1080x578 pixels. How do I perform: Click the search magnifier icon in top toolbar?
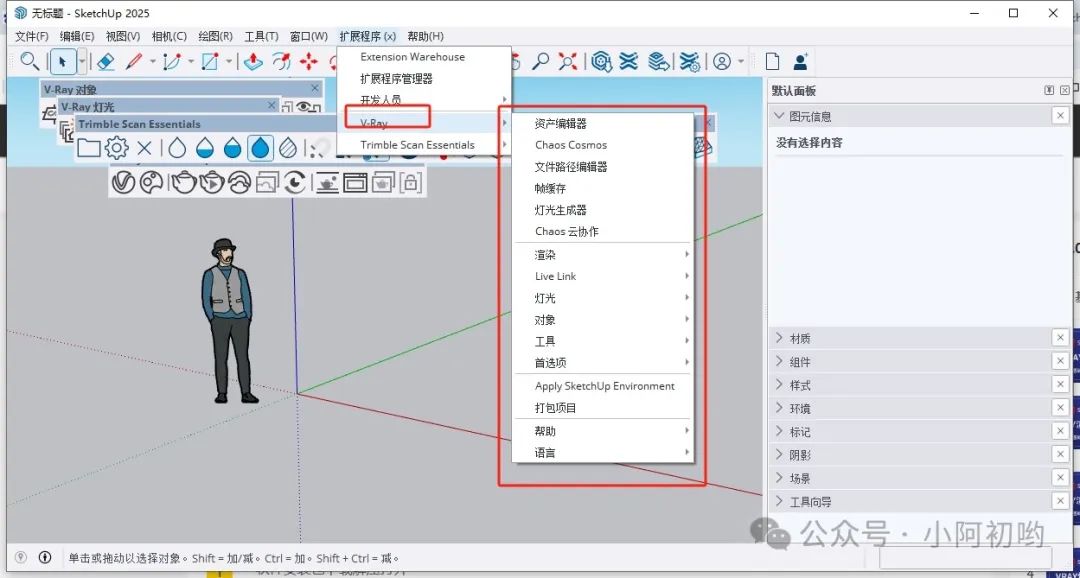tap(29, 61)
